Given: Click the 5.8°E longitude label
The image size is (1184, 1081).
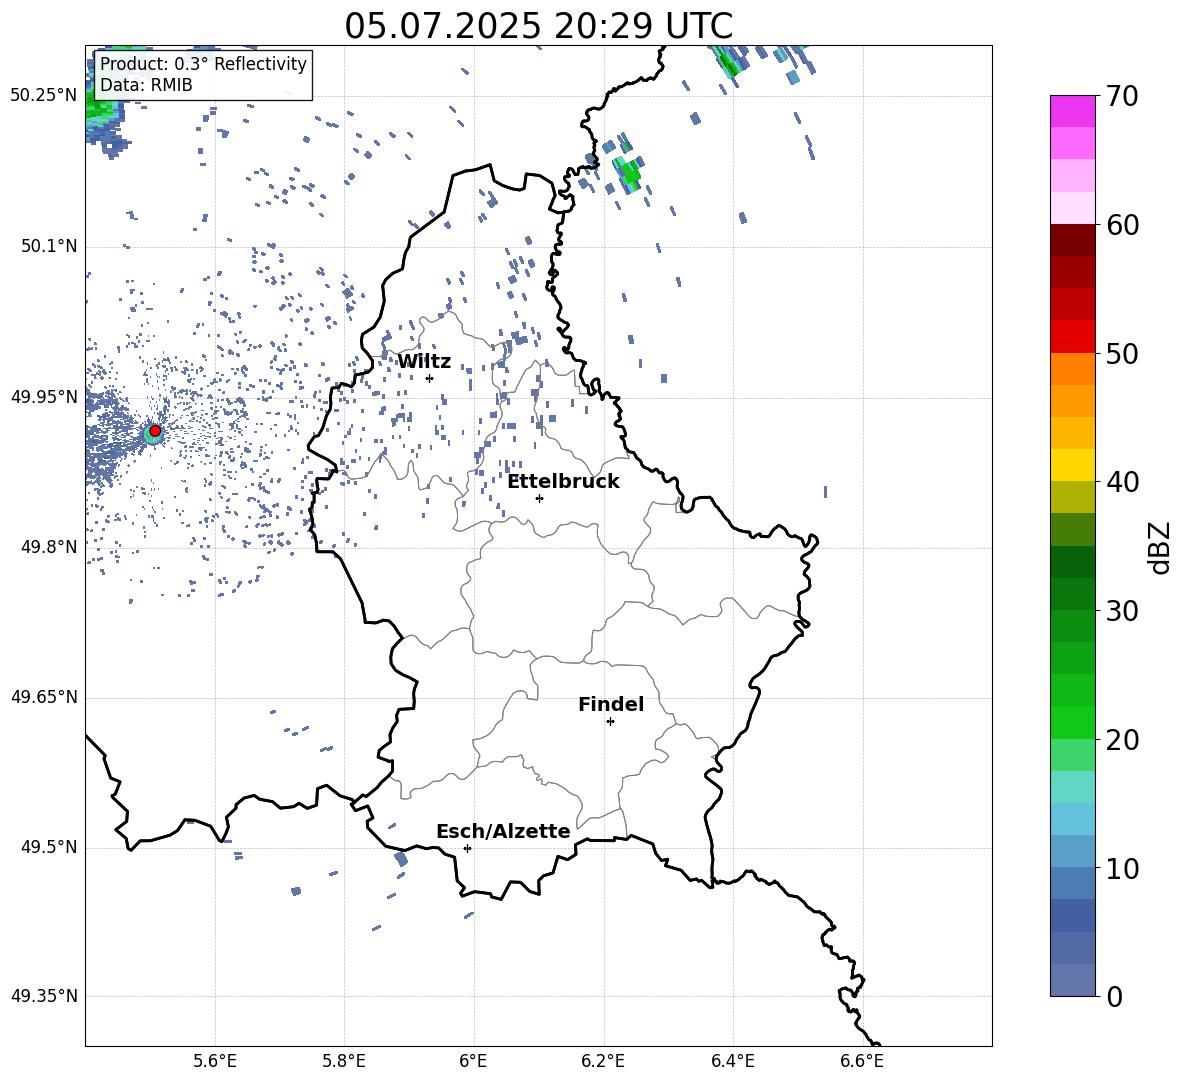Looking at the screenshot, I should [344, 1061].
